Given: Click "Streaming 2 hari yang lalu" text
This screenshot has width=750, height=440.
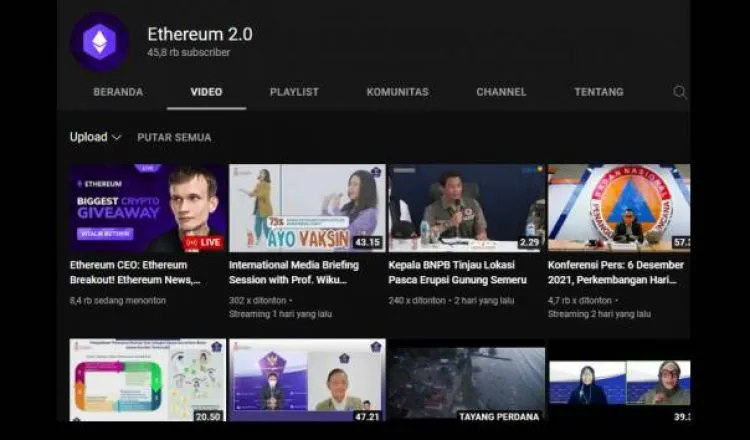Looking at the screenshot, I should (x=599, y=314).
